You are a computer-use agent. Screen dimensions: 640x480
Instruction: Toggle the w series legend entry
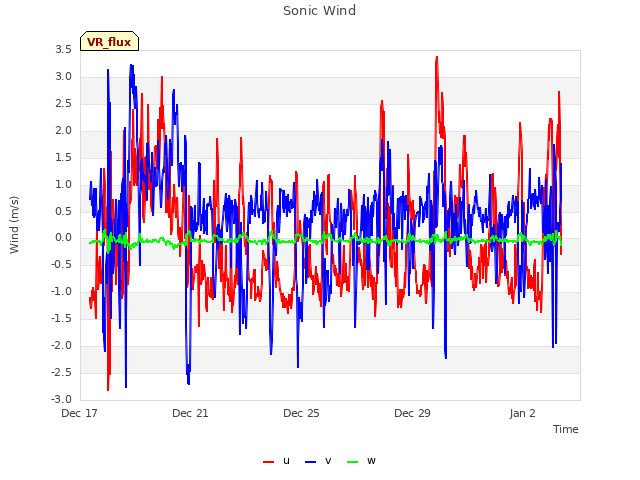tap(361, 461)
